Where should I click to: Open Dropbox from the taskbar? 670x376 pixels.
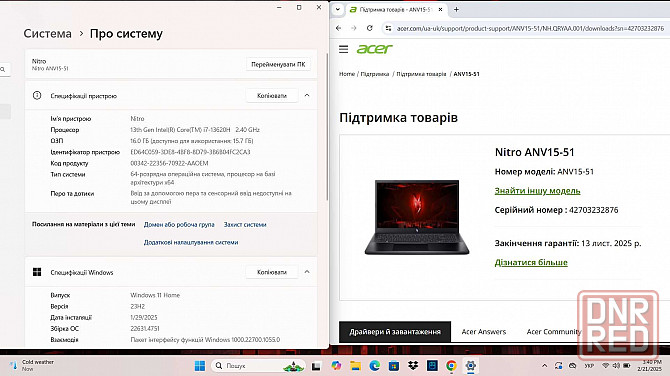(x=413, y=366)
